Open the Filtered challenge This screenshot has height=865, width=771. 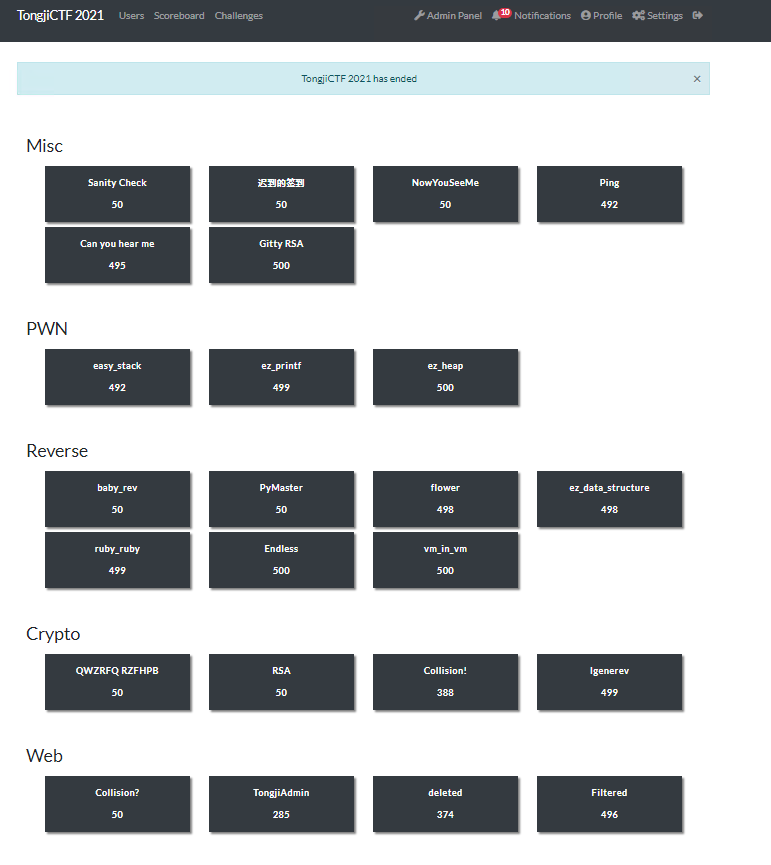[609, 804]
